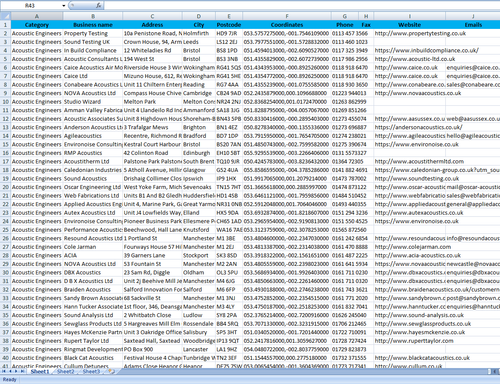
Task: Select the Black Cat Acoustics cell
Action: [93, 358]
